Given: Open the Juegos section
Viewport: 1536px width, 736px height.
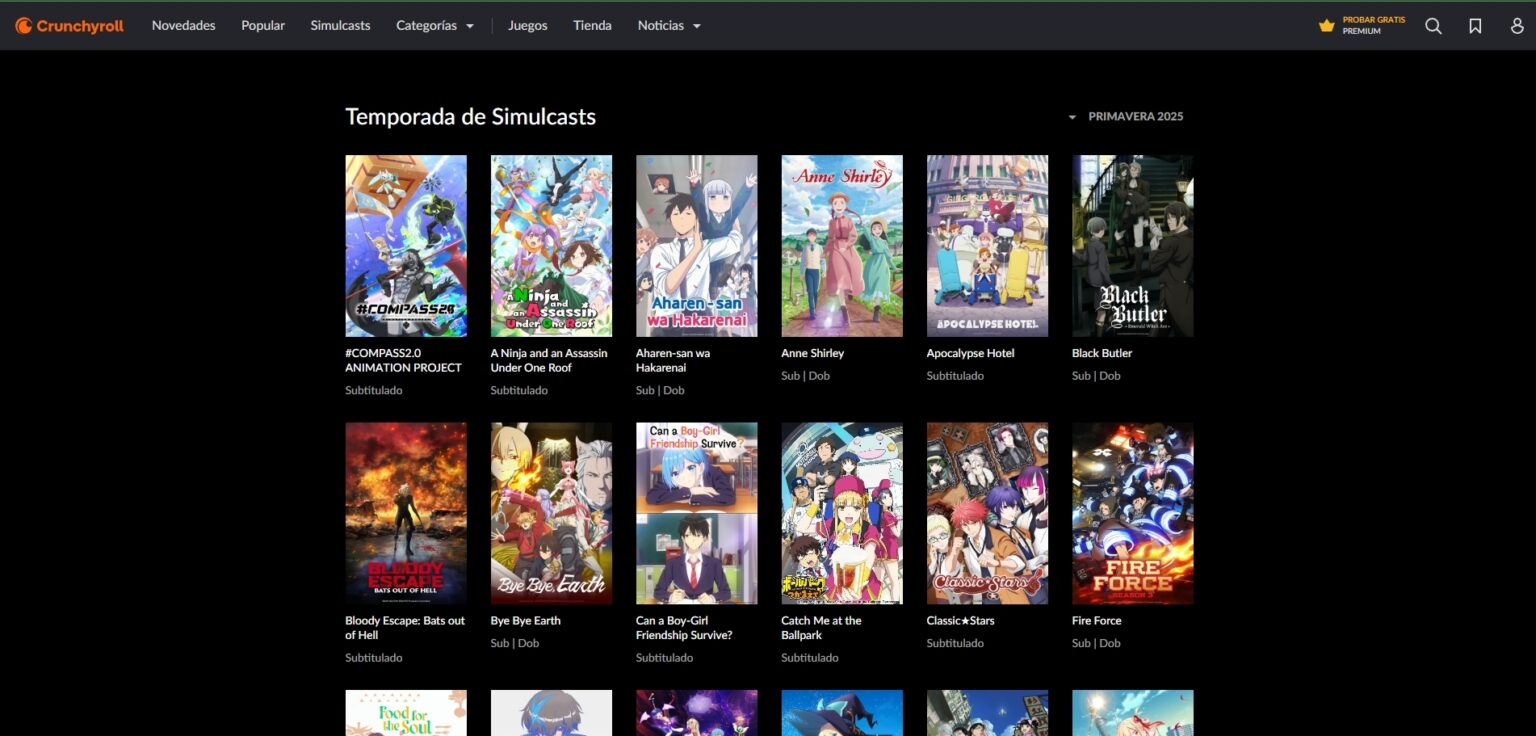Looking at the screenshot, I should 528,25.
